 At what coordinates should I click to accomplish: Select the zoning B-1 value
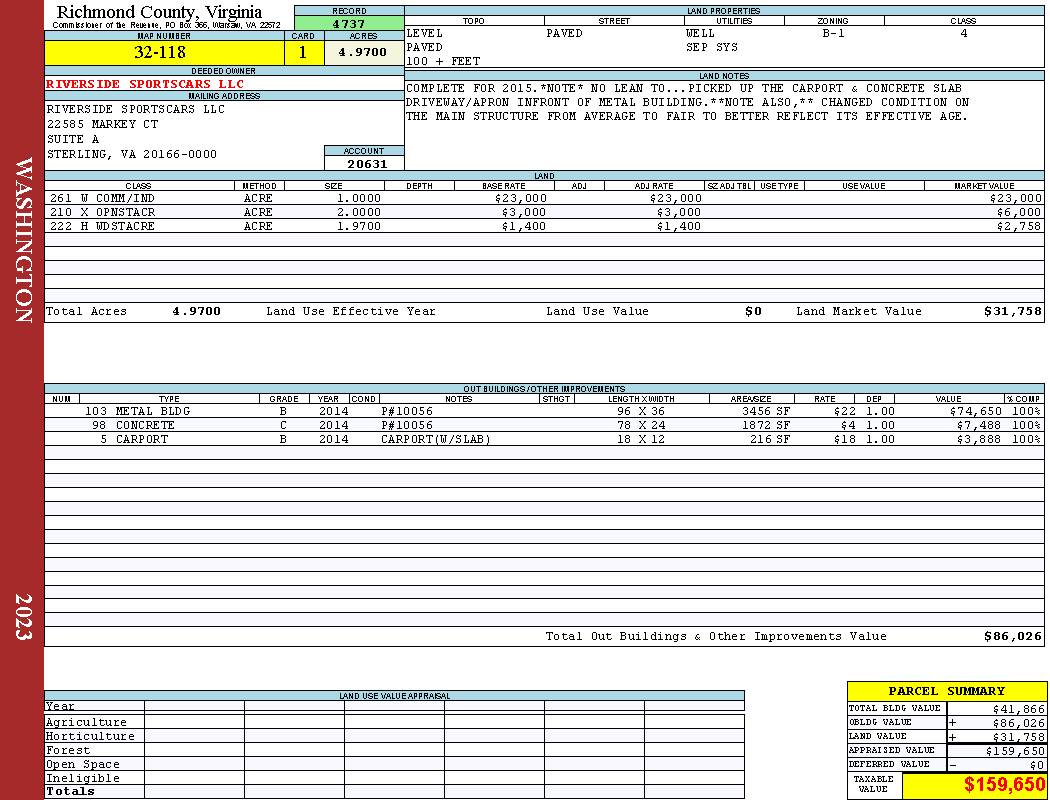point(834,33)
